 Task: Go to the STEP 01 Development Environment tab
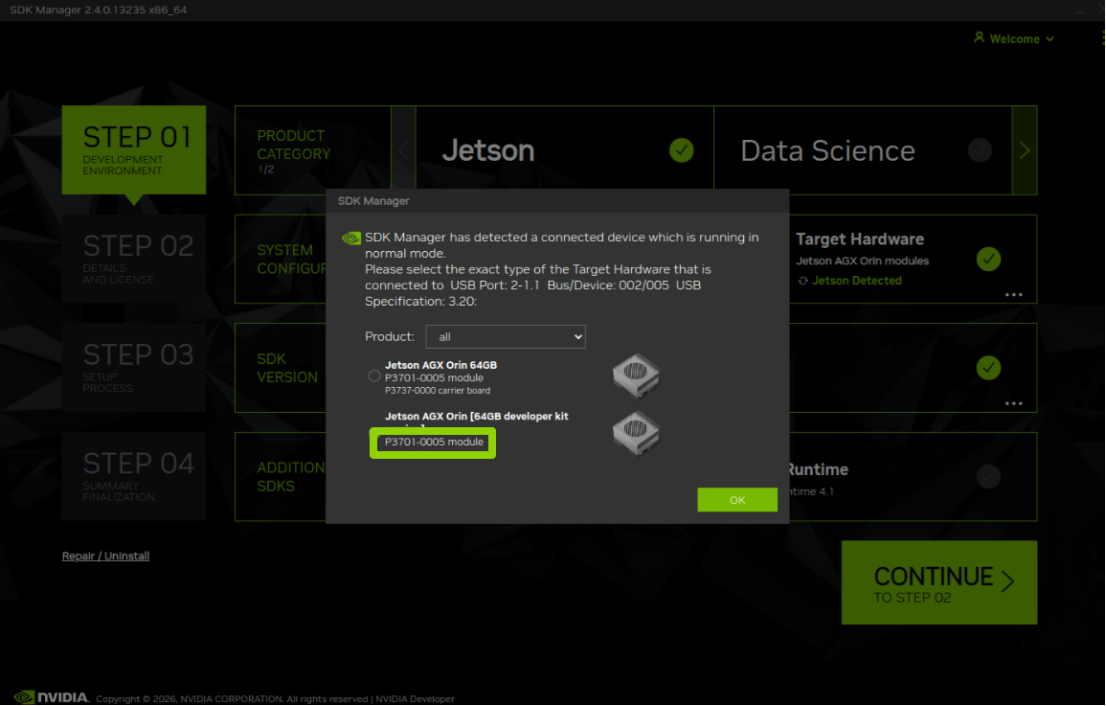coord(134,150)
